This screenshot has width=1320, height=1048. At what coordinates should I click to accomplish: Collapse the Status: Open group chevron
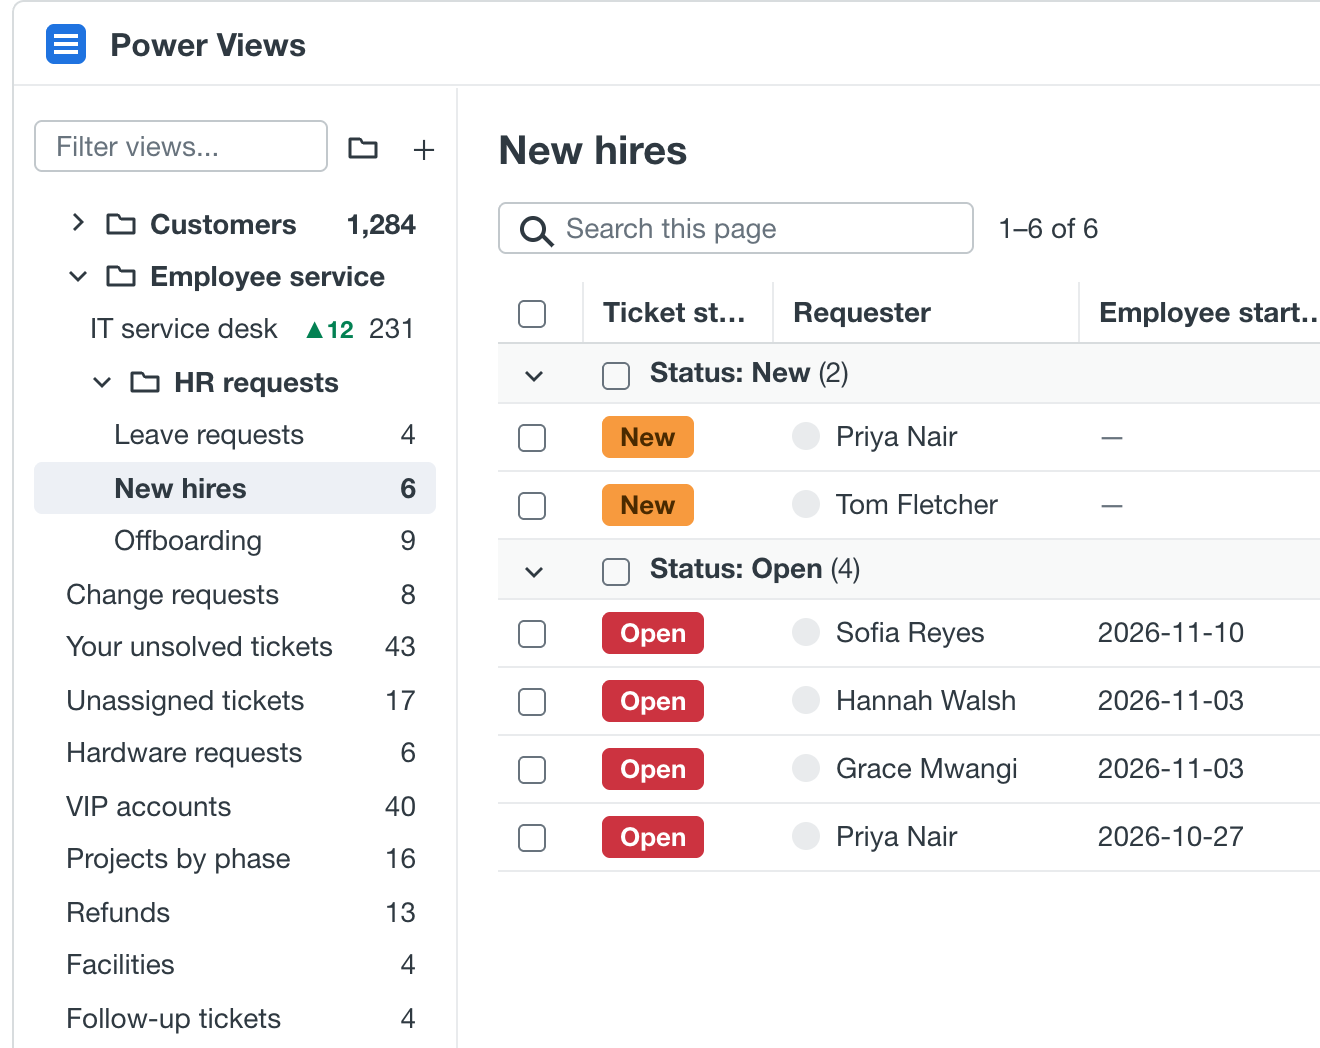tap(534, 572)
